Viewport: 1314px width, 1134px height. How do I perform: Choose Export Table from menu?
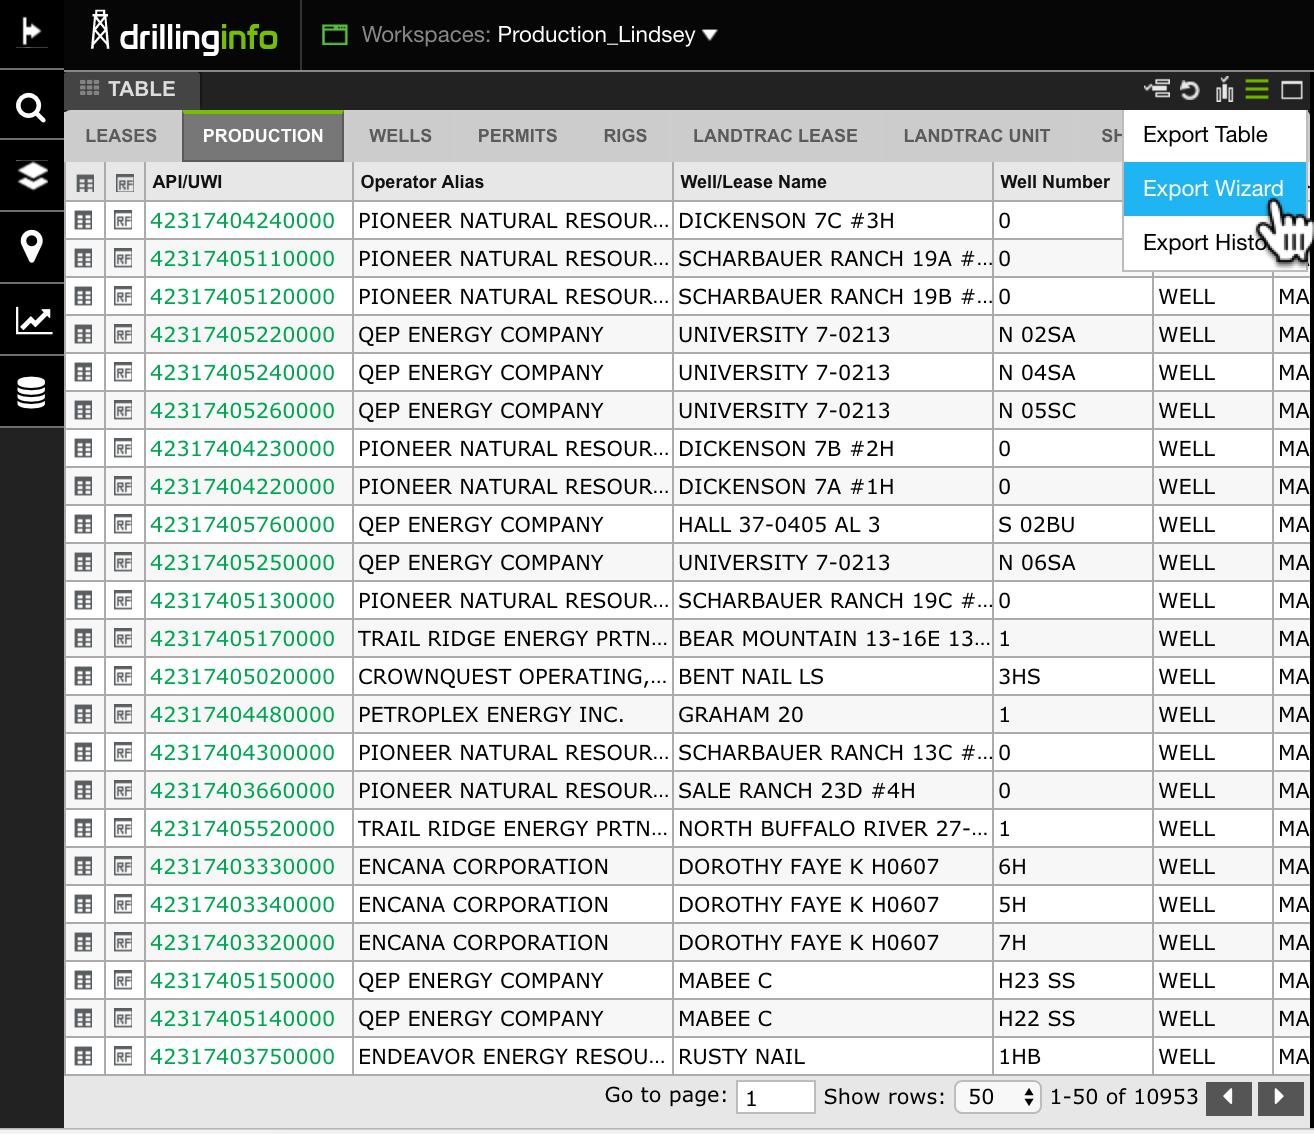(x=1215, y=135)
